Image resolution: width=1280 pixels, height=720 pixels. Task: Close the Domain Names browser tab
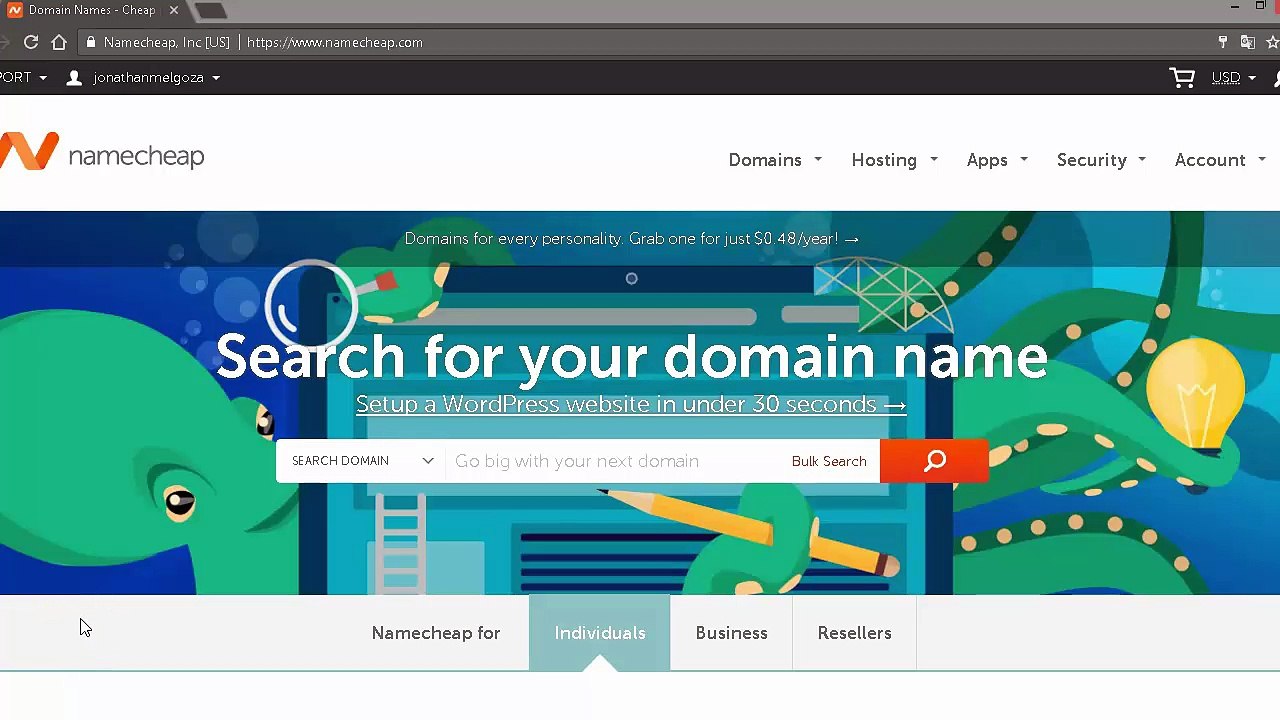pyautogui.click(x=173, y=10)
